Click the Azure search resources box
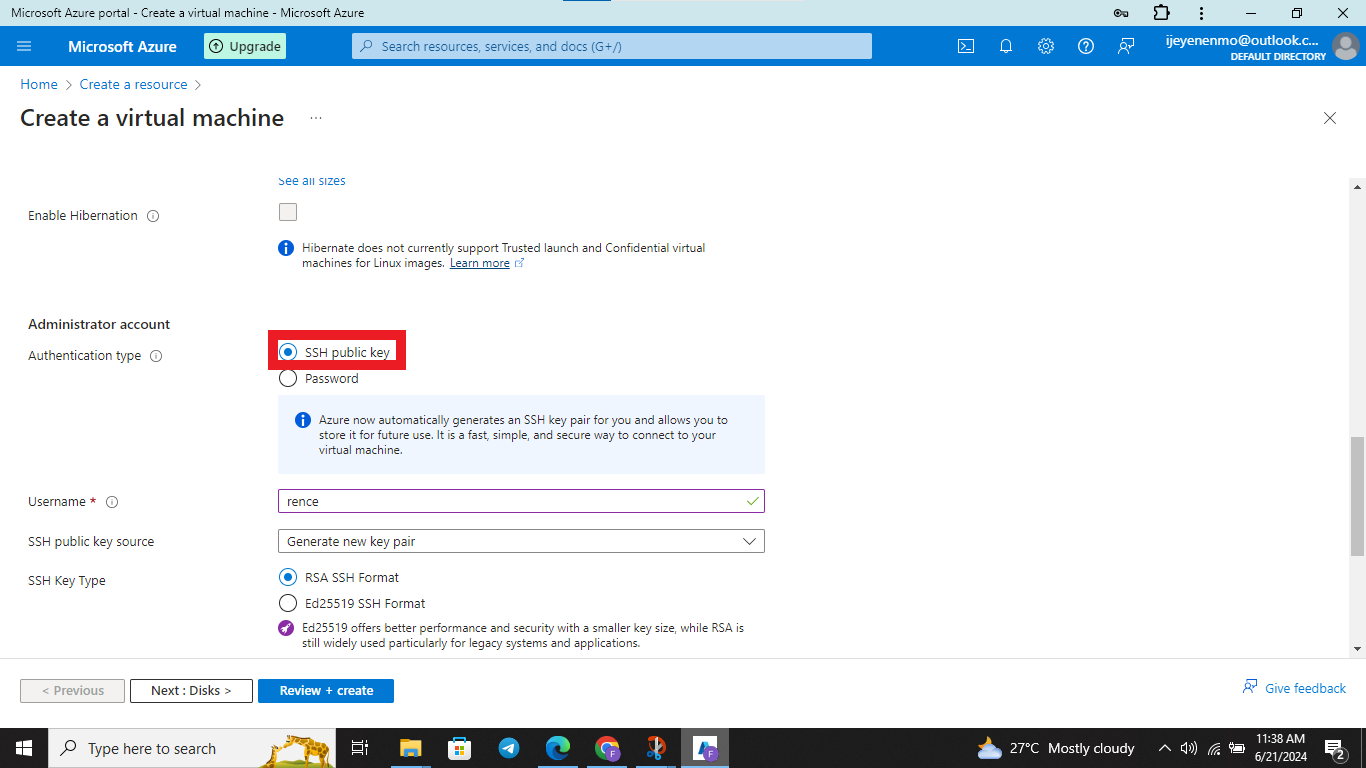Screen dimensions: 1366x768 pos(612,46)
